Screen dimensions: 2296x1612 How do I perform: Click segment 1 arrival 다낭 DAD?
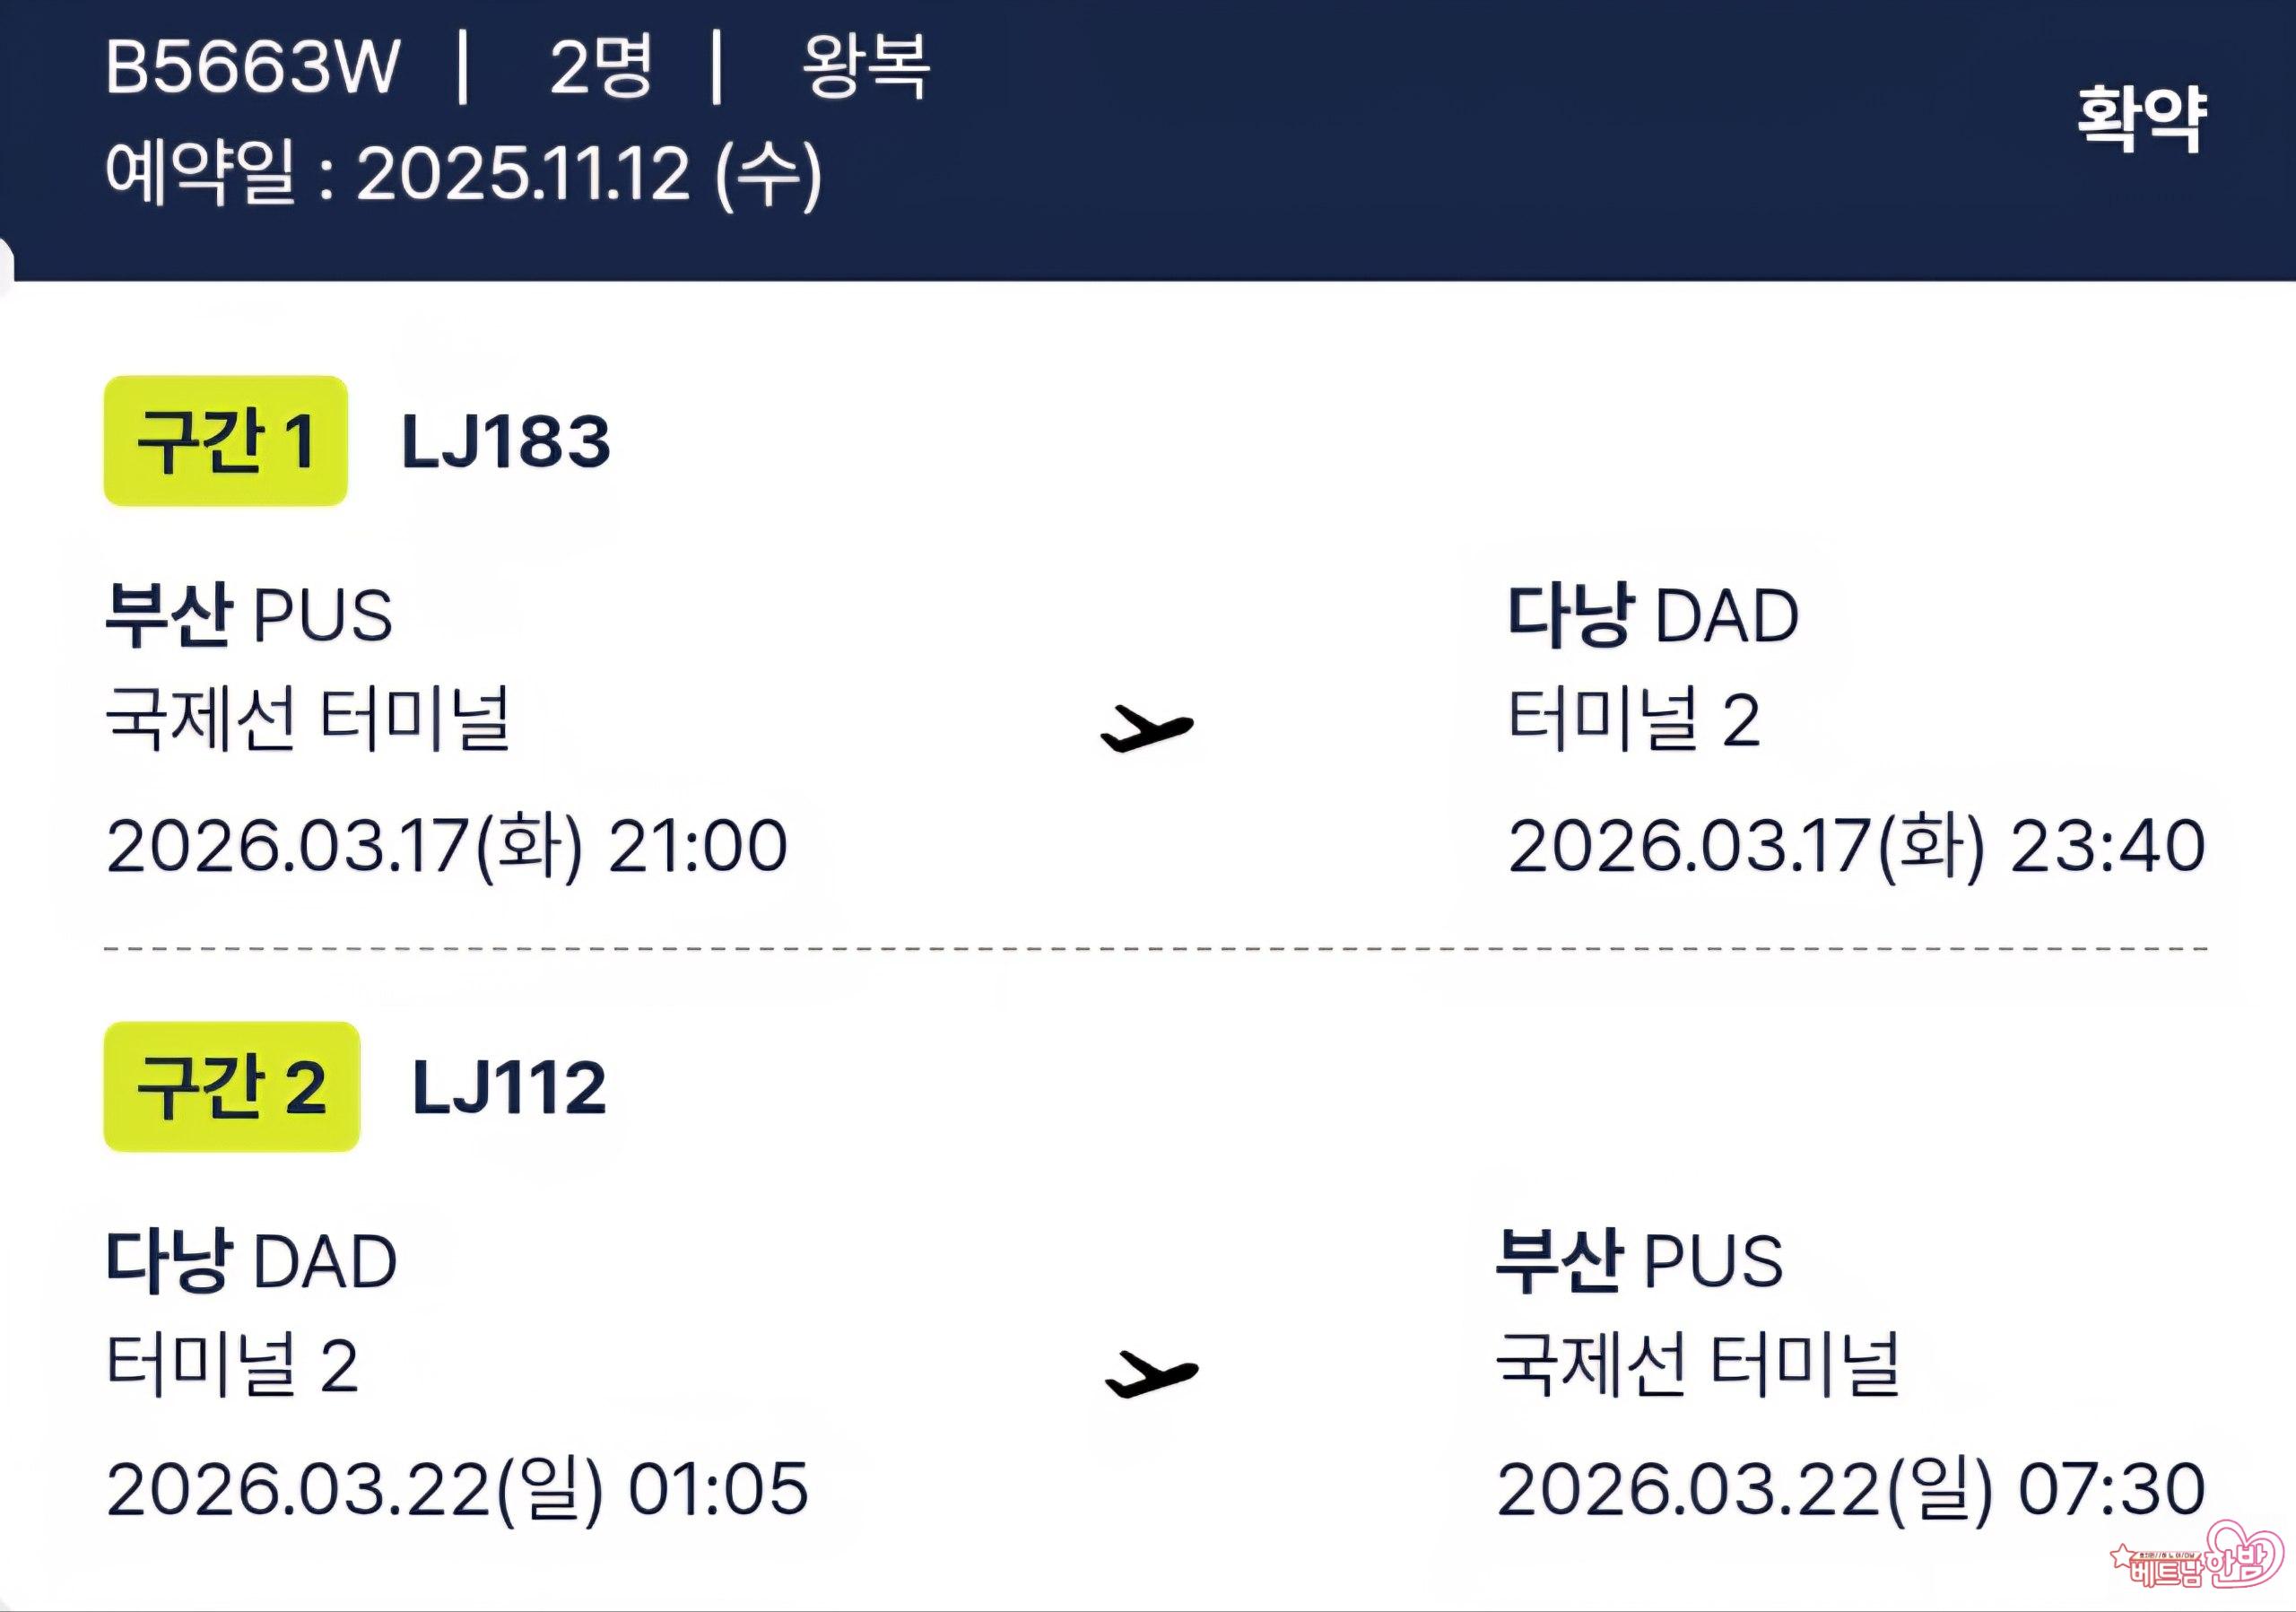pos(1653,614)
